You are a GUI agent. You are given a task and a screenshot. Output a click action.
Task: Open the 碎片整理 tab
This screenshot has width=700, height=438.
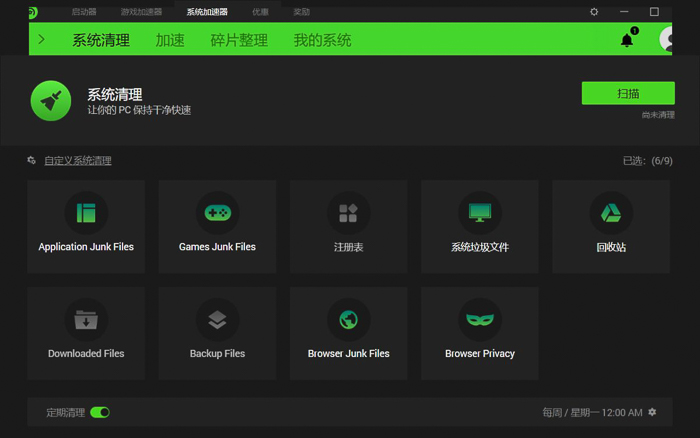point(239,40)
